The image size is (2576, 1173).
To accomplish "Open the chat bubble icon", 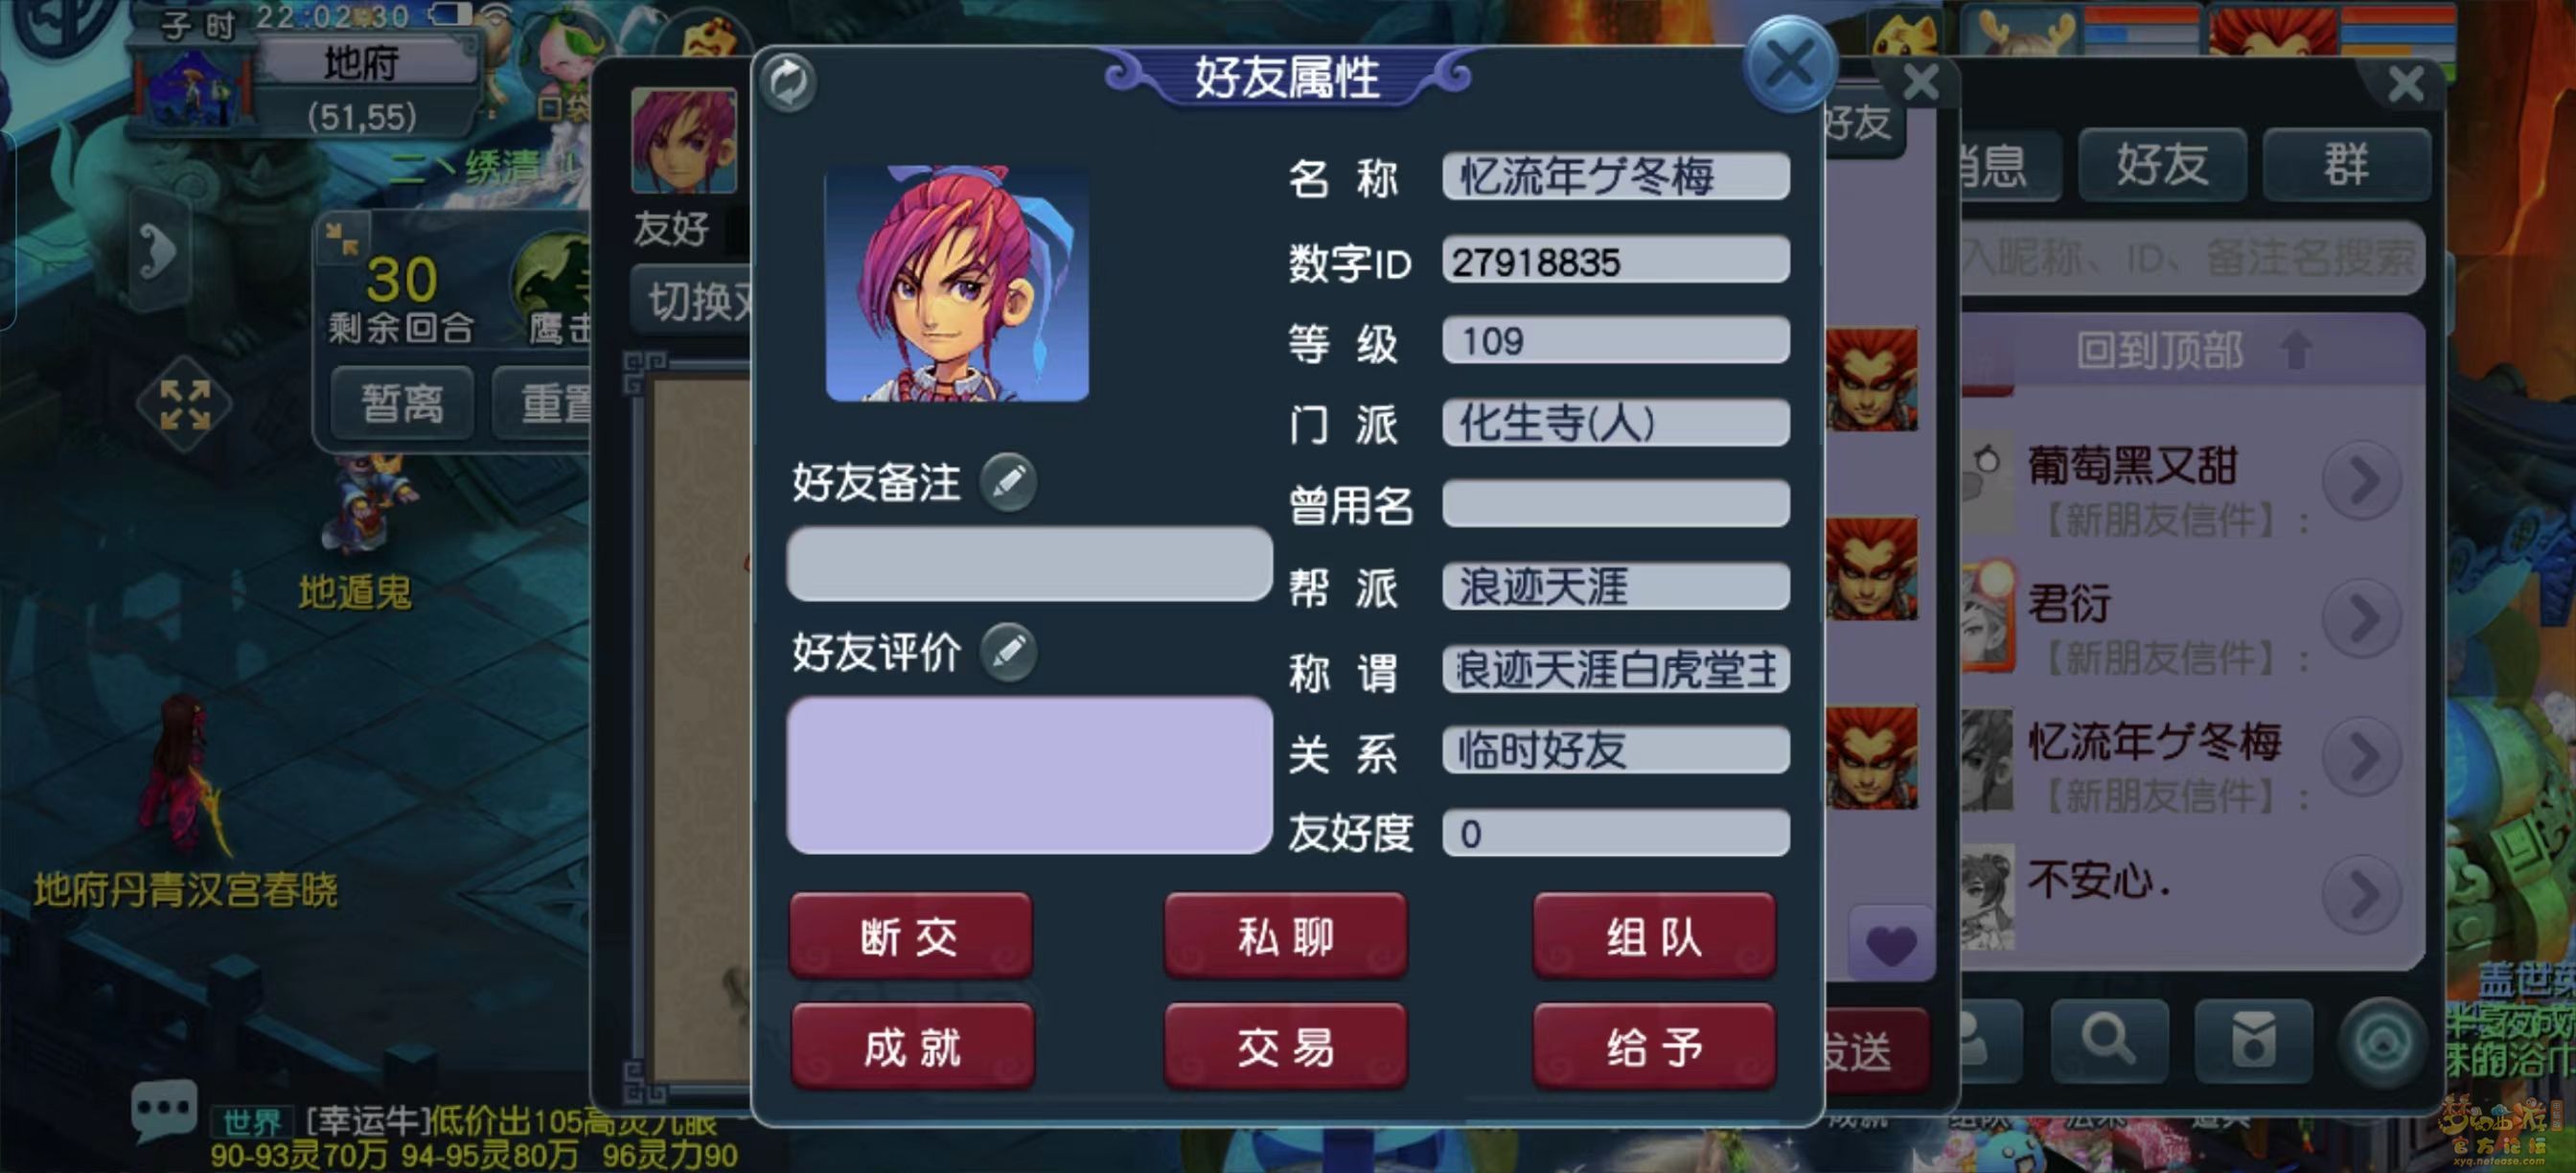I will pyautogui.click(x=163, y=1110).
